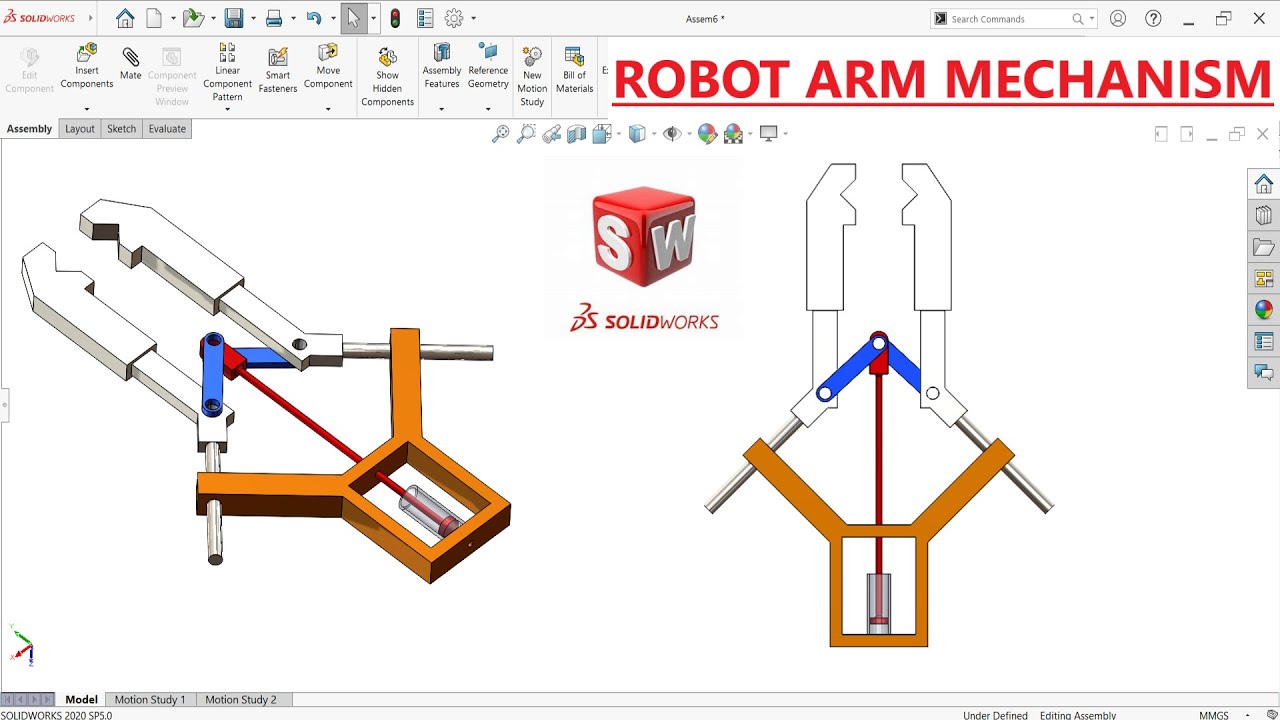Open Design Library in task pane
Viewport: 1280px width, 720px height.
(x=1264, y=215)
